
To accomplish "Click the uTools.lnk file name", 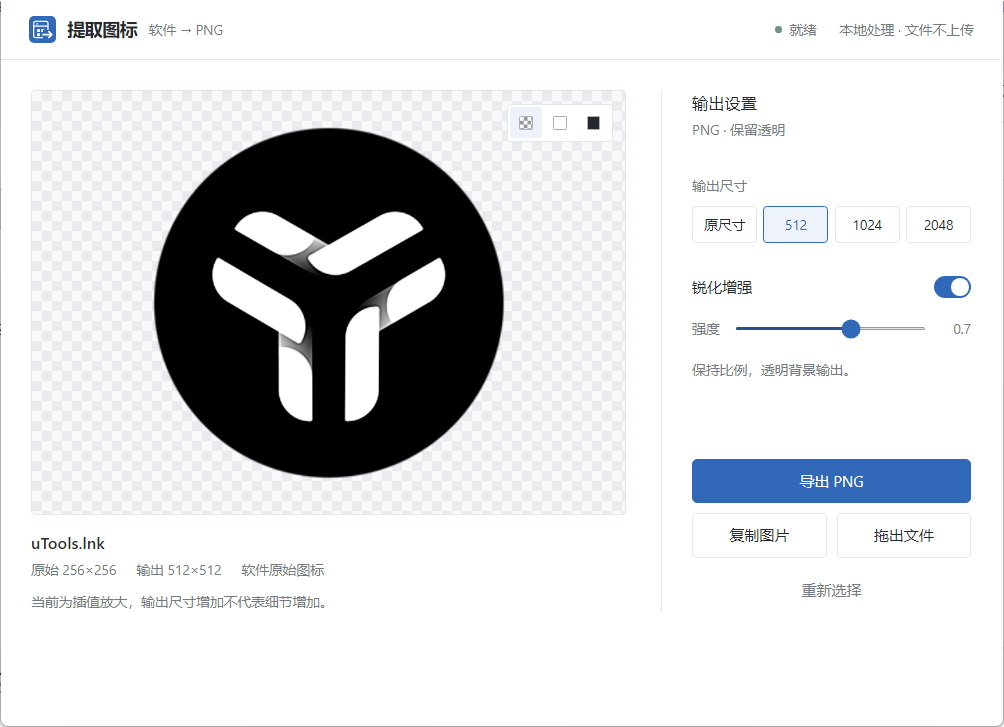I will (68, 543).
